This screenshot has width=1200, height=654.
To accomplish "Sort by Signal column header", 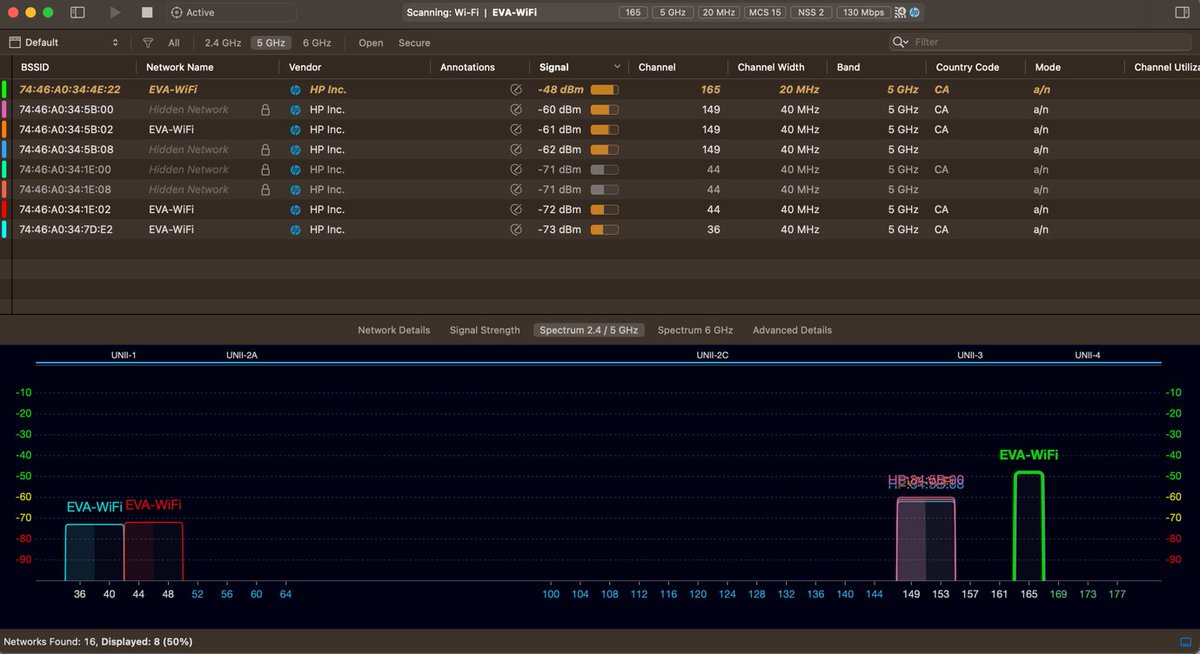I will (554, 67).
